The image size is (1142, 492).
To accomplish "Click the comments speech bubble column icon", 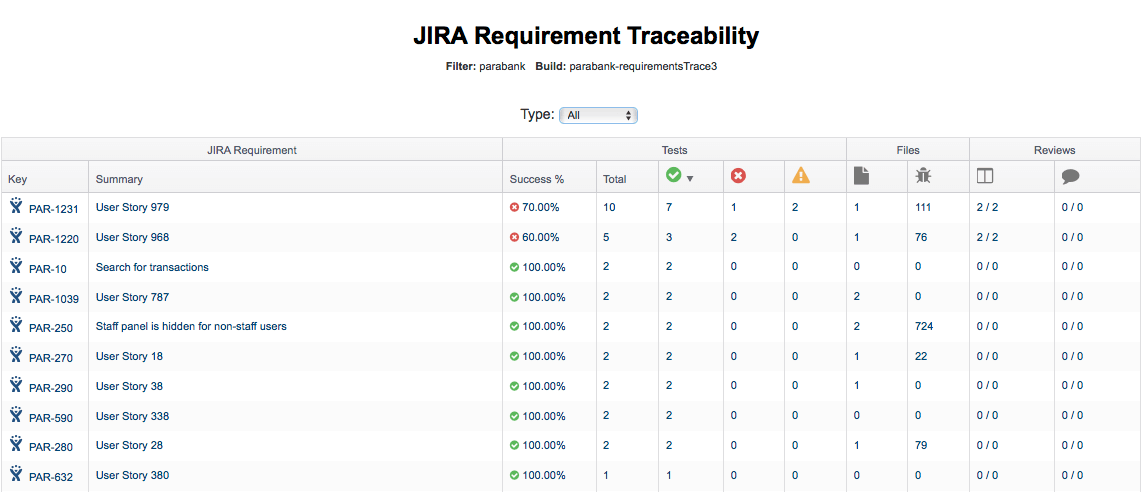I will click(x=1070, y=176).
